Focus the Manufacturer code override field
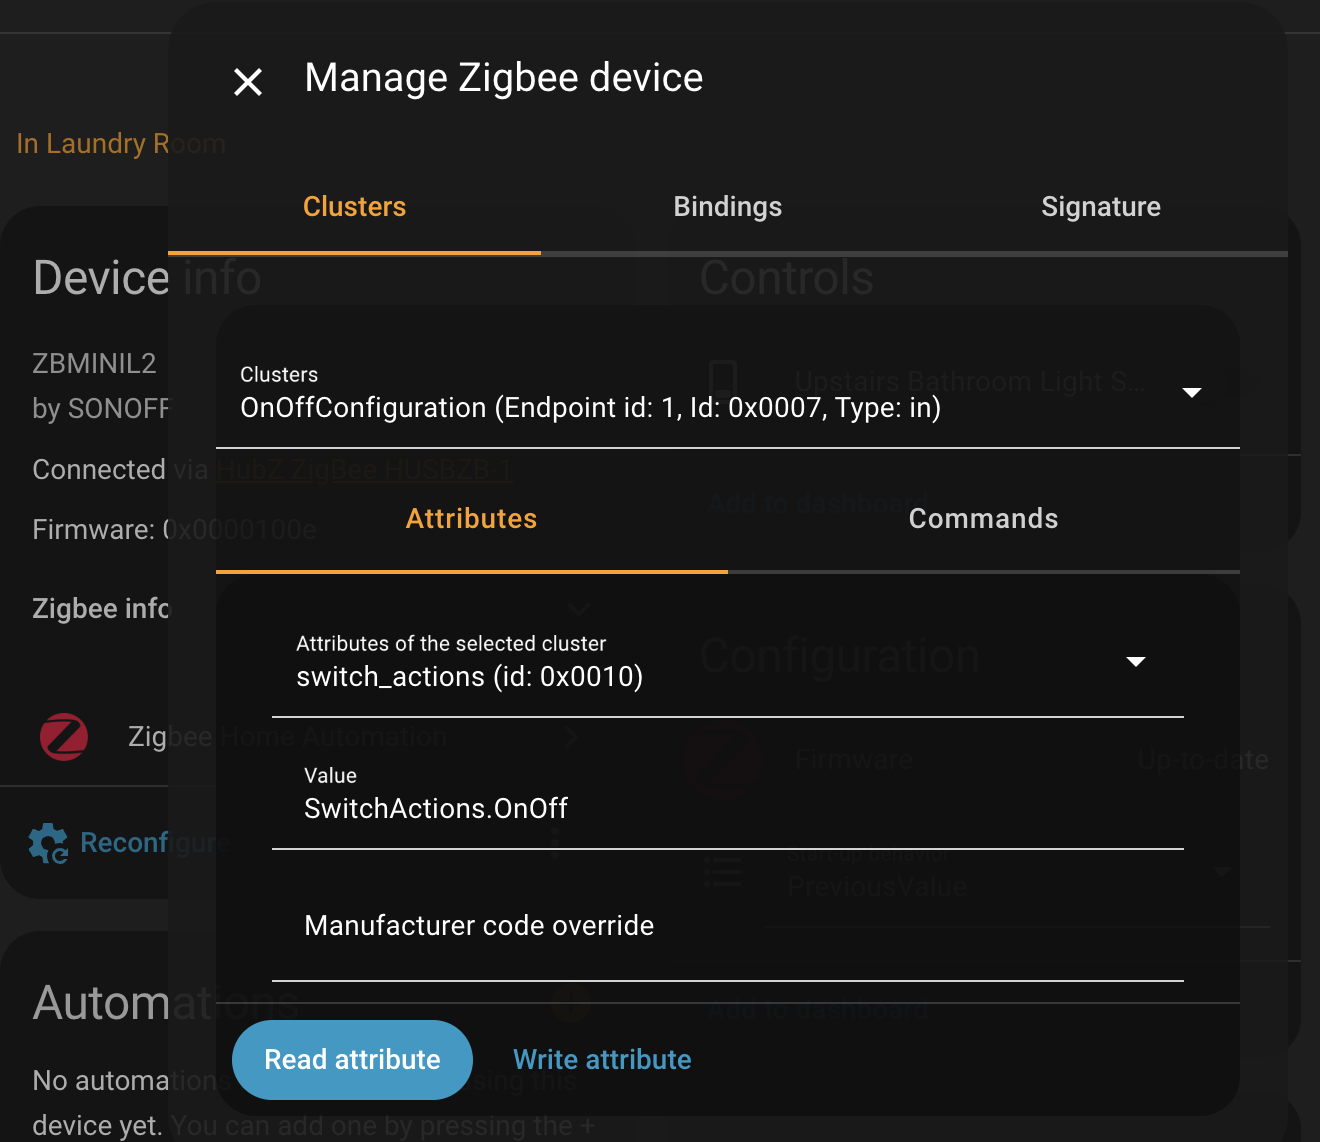Image resolution: width=1320 pixels, height=1142 pixels. tap(727, 926)
